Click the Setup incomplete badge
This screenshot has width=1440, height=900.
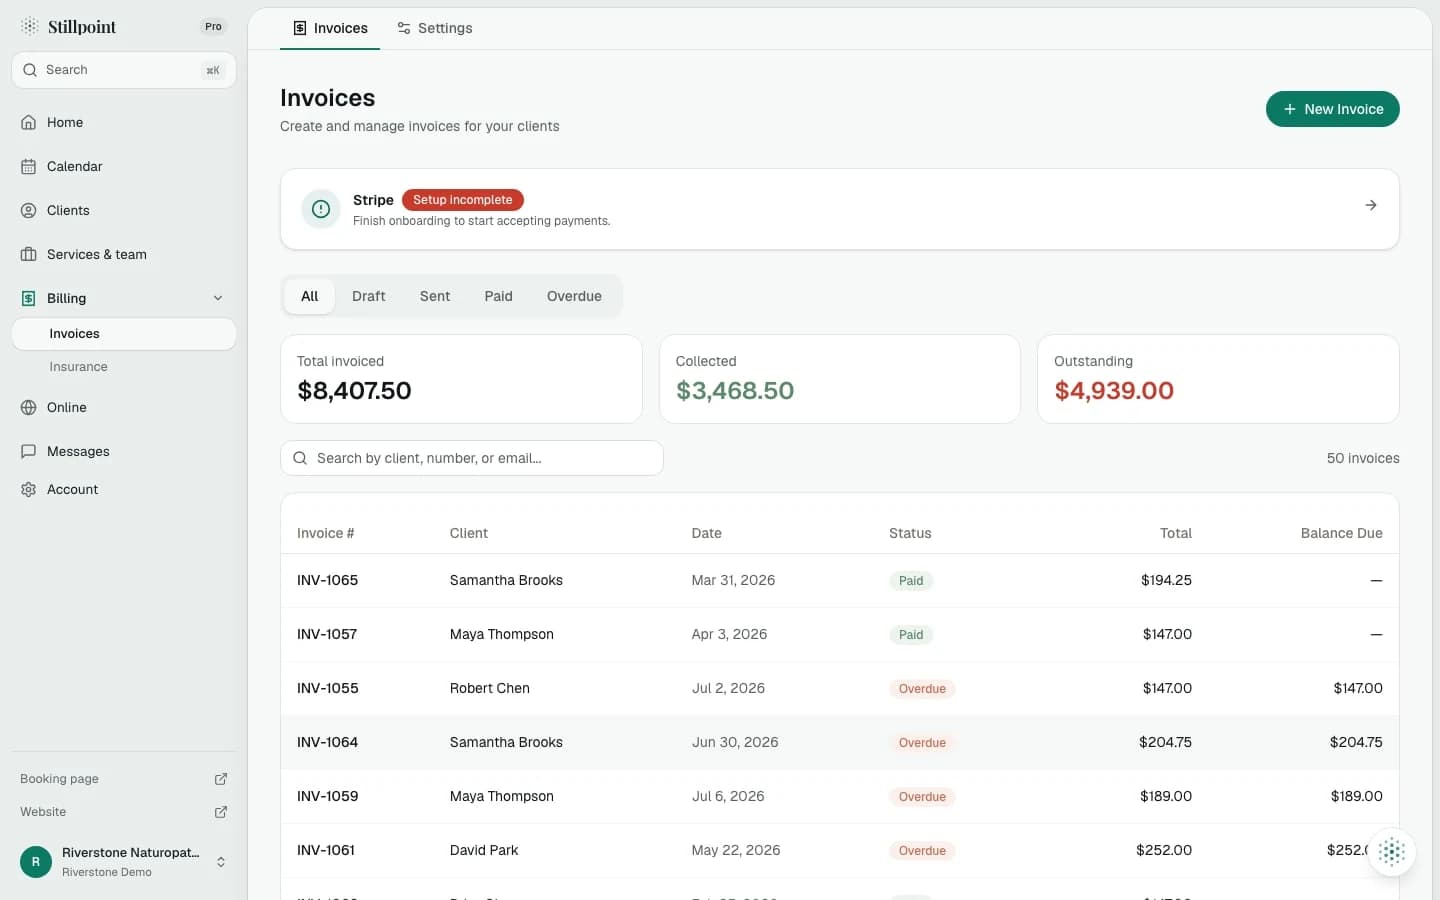(x=463, y=200)
